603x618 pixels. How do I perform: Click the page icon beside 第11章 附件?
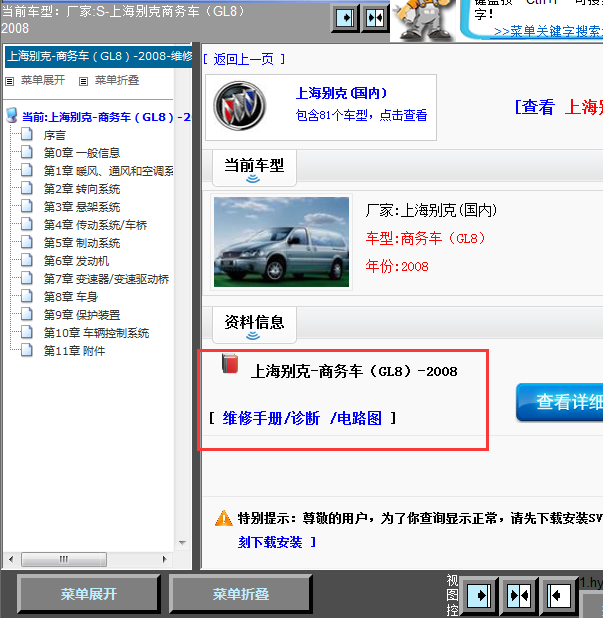coord(27,350)
